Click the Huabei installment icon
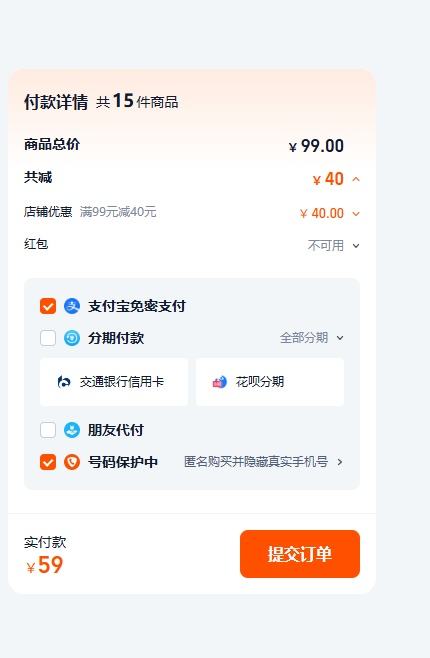This screenshot has width=430, height=658. tap(219, 381)
